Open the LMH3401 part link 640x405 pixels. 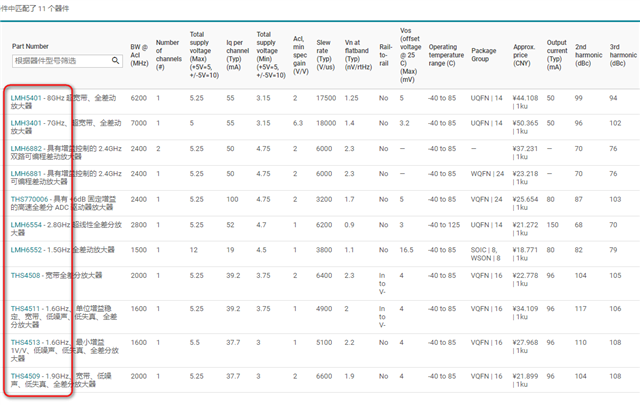pyautogui.click(x=26, y=123)
